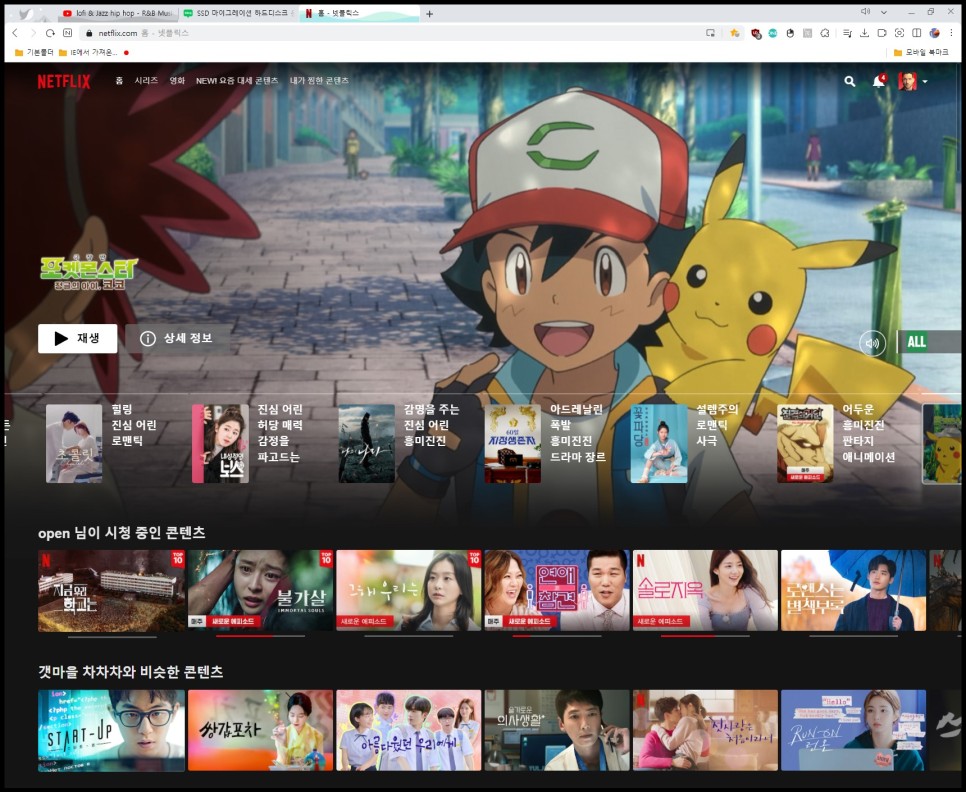
Task: Bookmark this page with star icon
Action: pos(734,33)
